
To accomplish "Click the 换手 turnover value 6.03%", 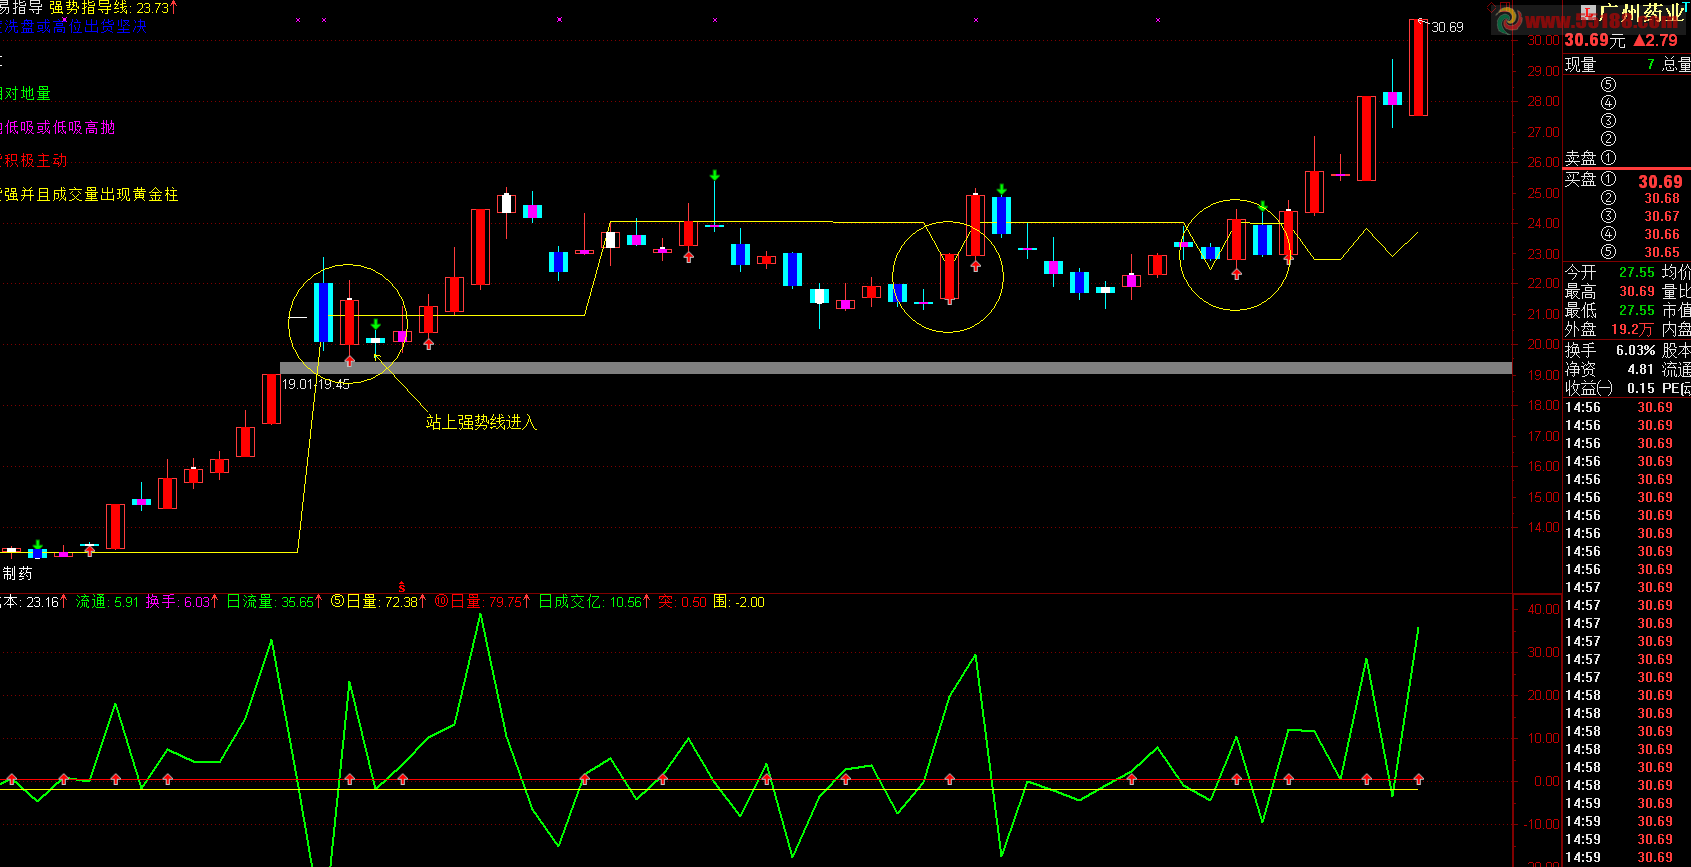I will (x=1635, y=351).
